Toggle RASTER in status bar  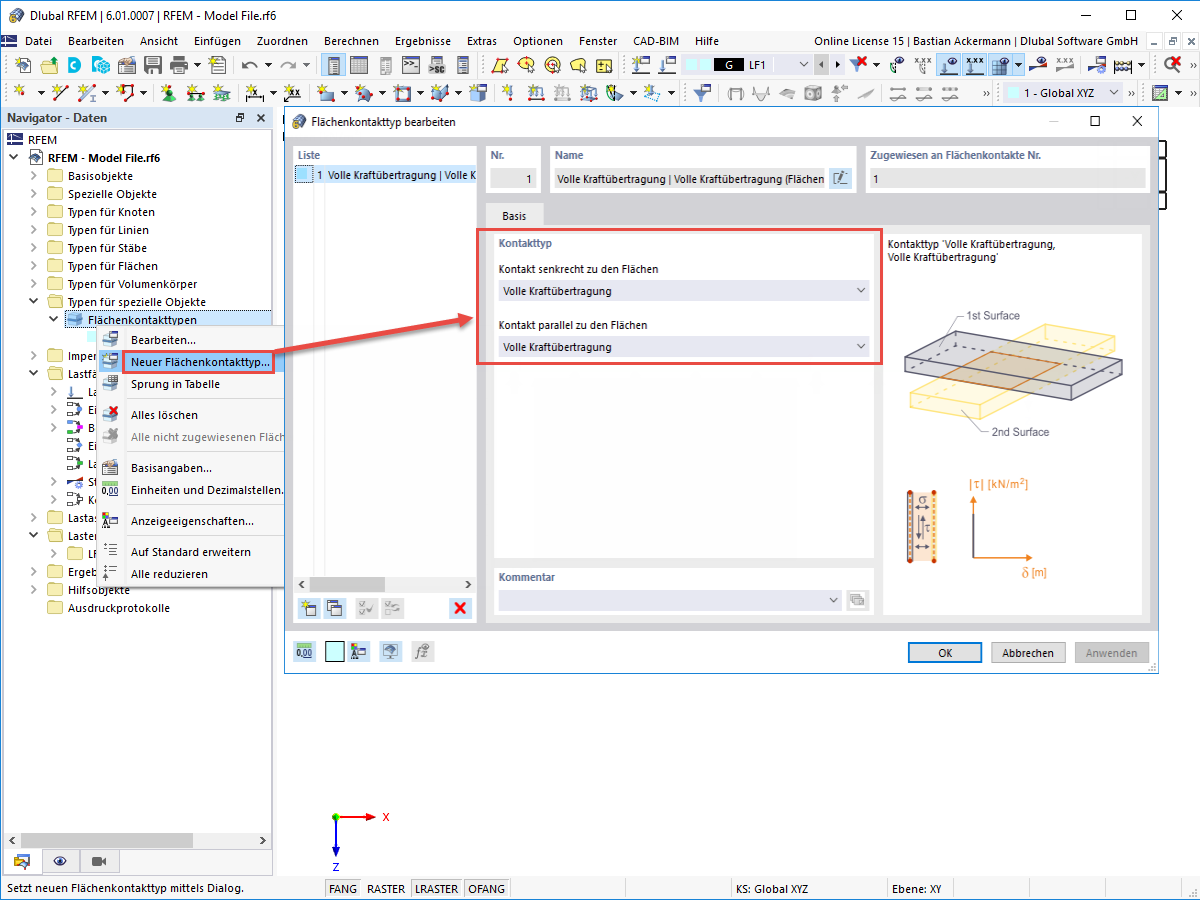(386, 889)
